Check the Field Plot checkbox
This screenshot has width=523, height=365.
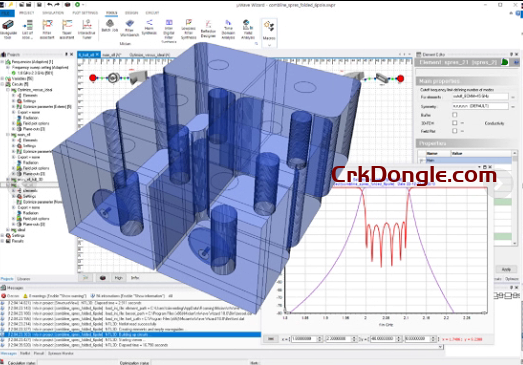(x=454, y=131)
